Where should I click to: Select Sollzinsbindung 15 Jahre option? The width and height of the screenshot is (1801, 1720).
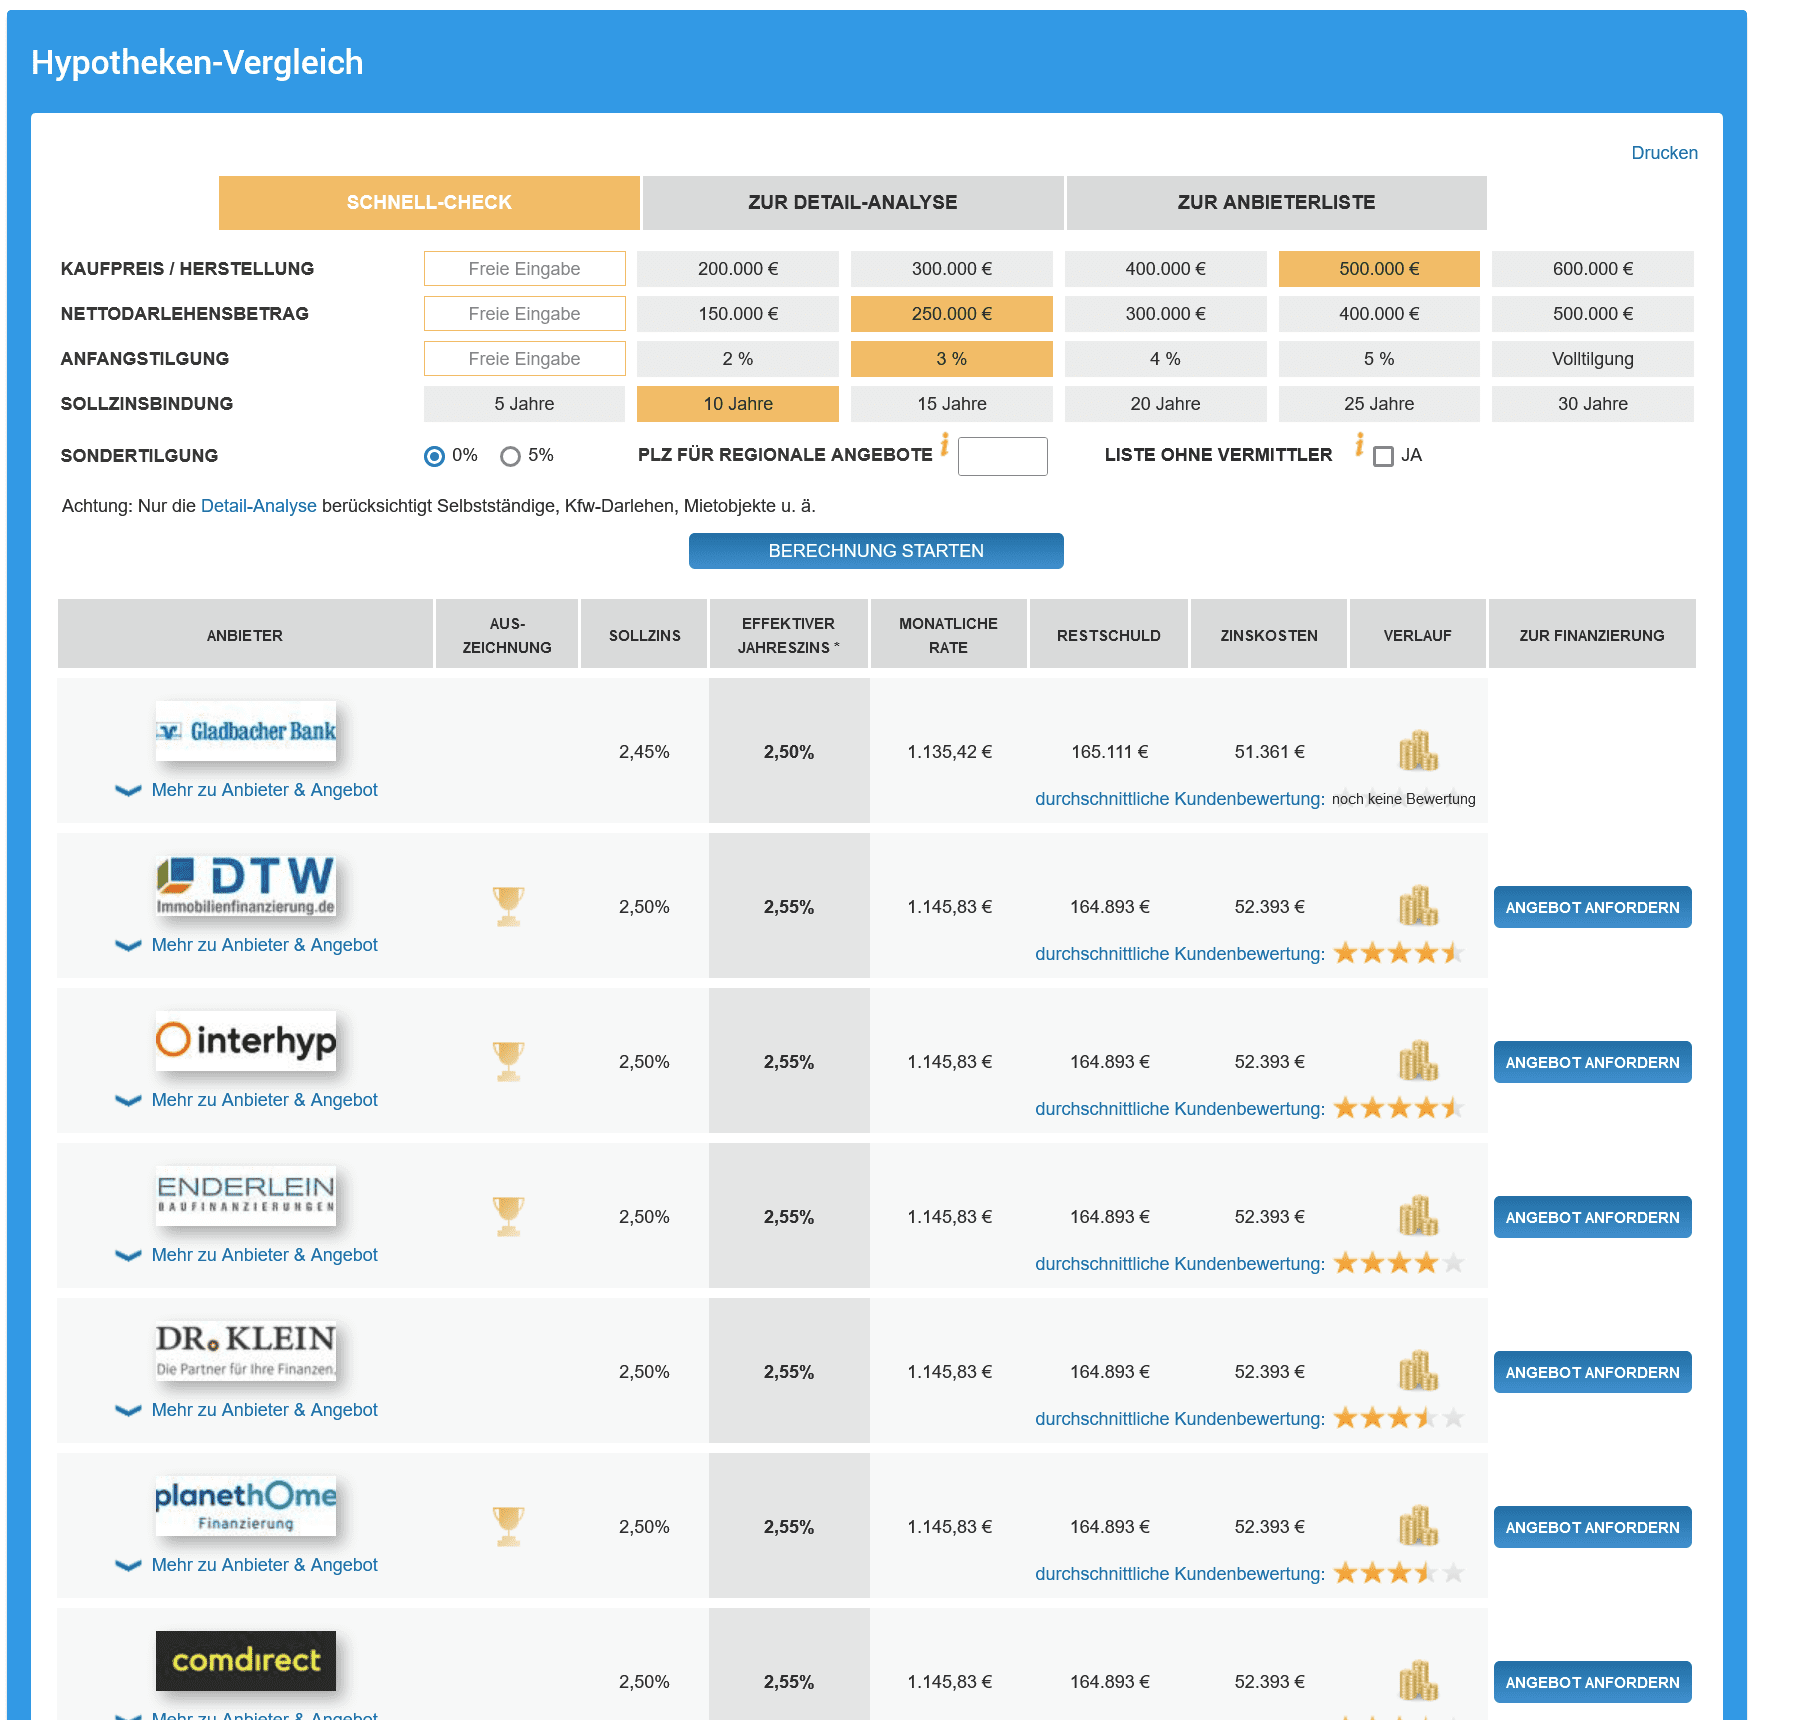pyautogui.click(x=952, y=404)
